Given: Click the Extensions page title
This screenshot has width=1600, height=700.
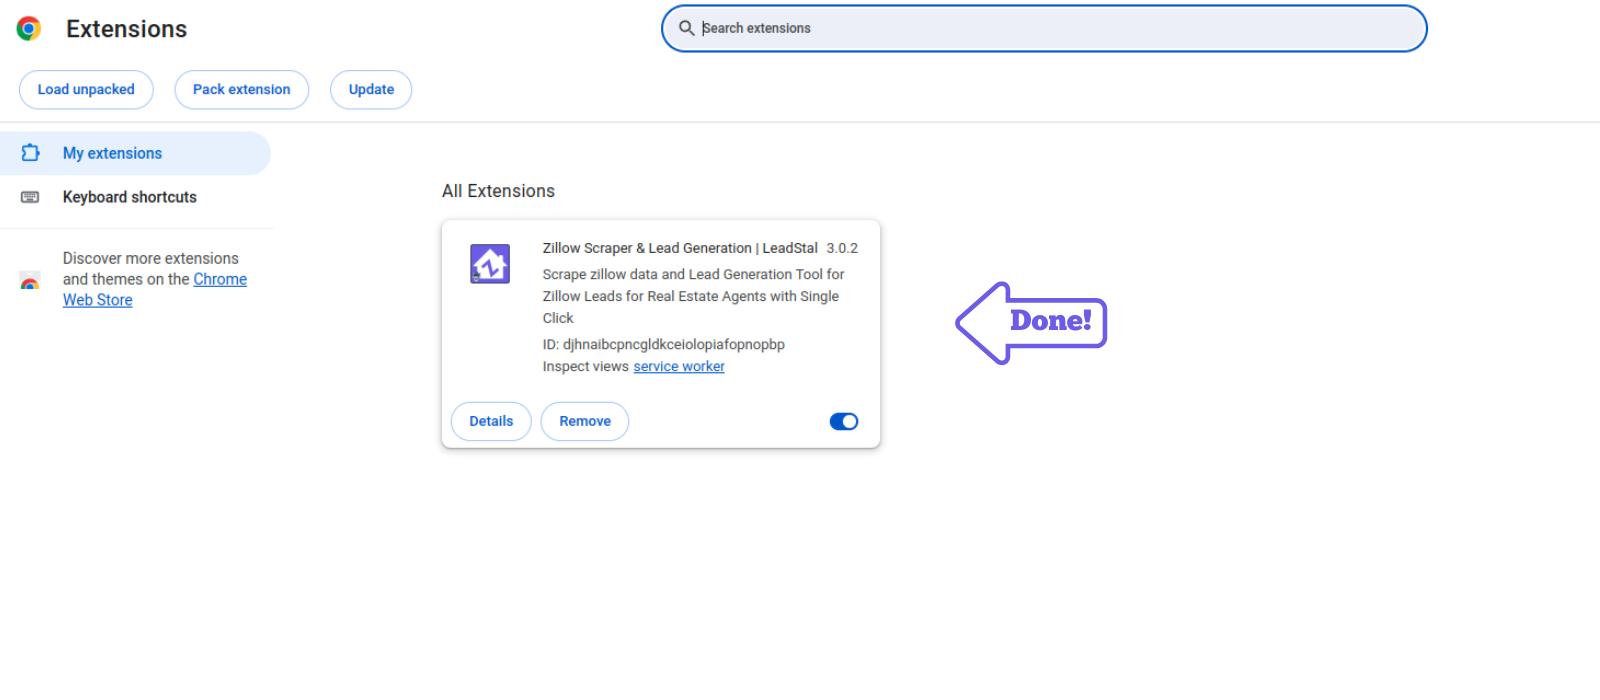Looking at the screenshot, I should (x=127, y=29).
